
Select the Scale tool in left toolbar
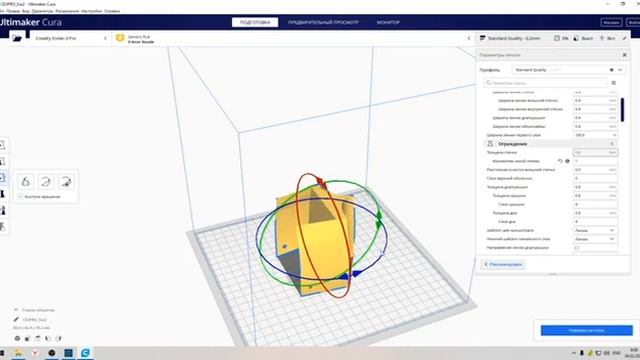(2, 161)
